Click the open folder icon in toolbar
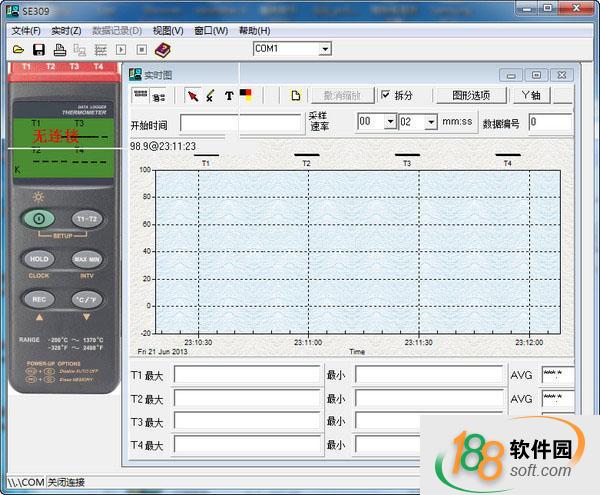The width and height of the screenshot is (600, 495). pyautogui.click(x=18, y=49)
